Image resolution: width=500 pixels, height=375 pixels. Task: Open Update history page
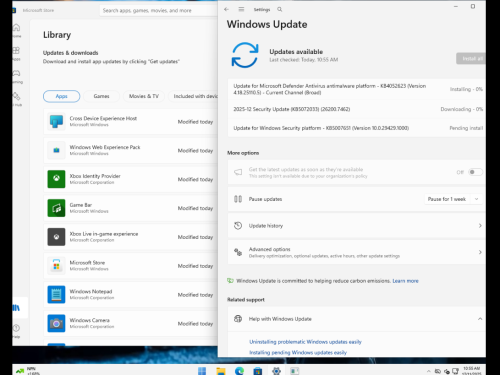coord(356,226)
